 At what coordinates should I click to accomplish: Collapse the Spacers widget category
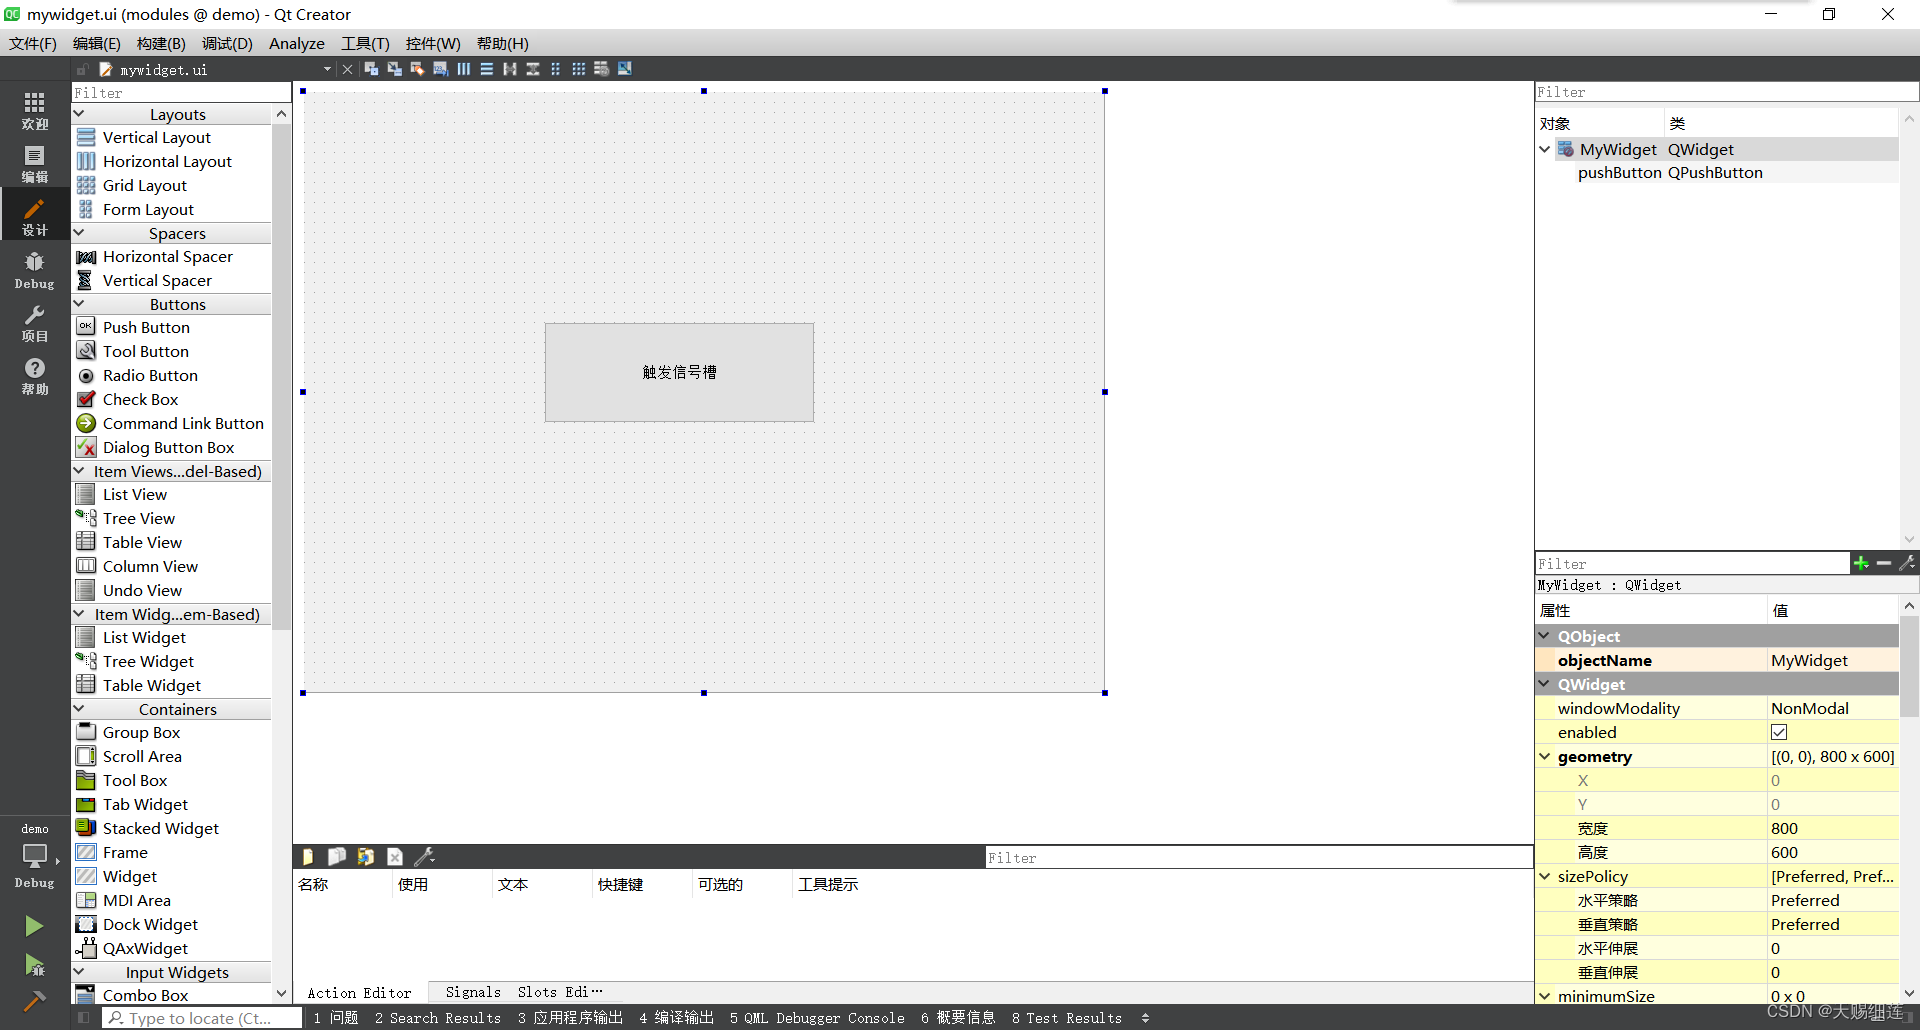point(79,233)
